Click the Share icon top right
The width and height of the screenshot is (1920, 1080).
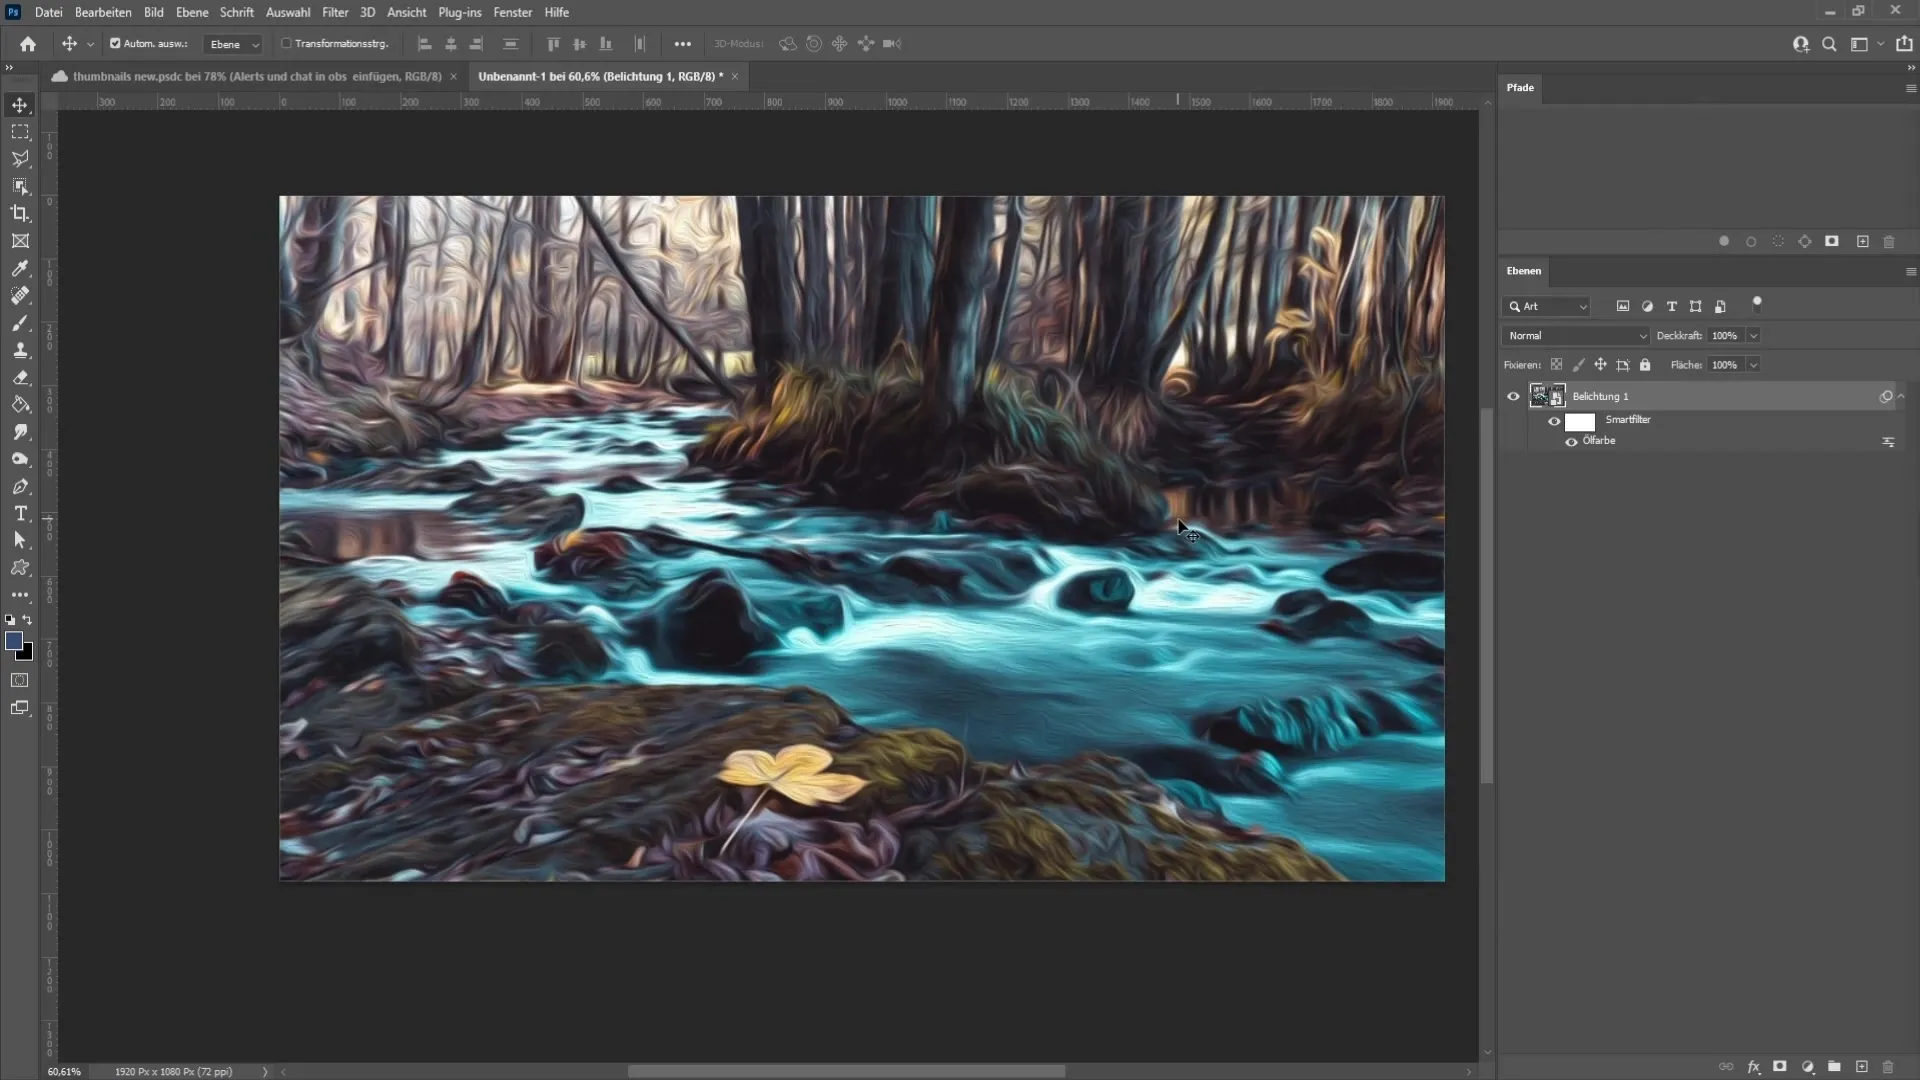pyautogui.click(x=1904, y=44)
